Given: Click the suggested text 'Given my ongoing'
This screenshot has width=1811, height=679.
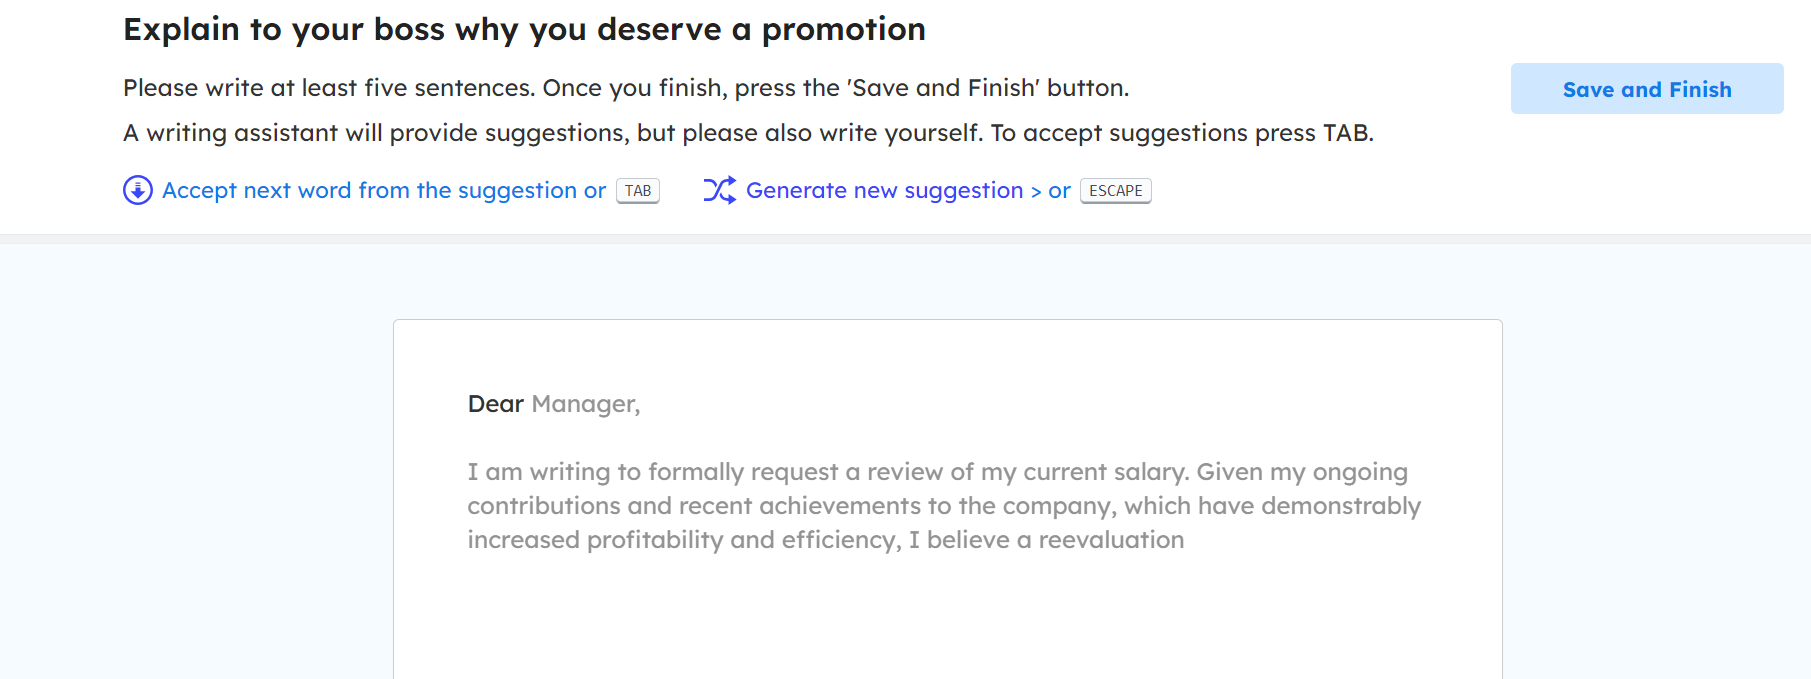Looking at the screenshot, I should (1302, 472).
